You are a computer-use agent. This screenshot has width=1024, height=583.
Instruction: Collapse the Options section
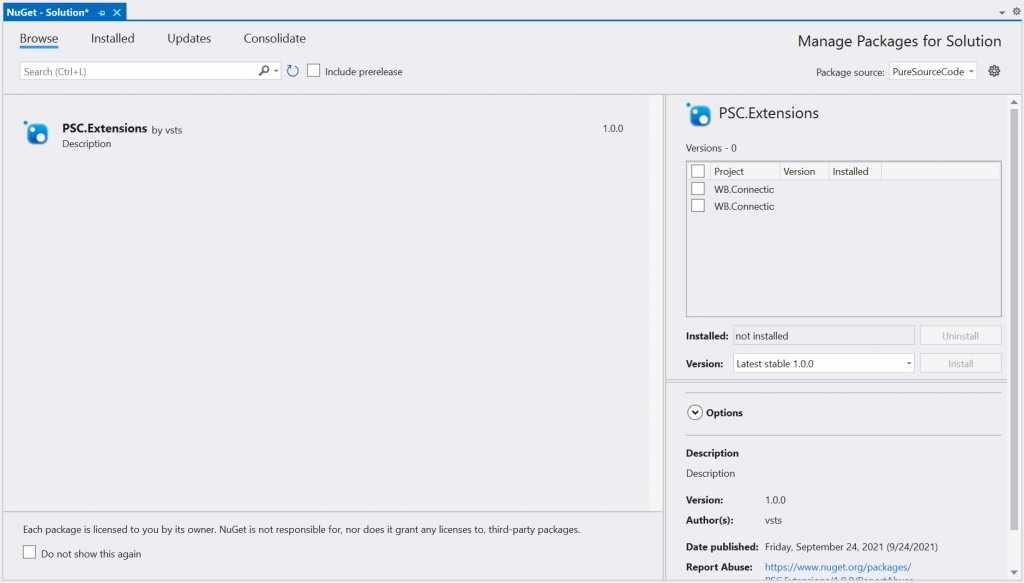(694, 412)
